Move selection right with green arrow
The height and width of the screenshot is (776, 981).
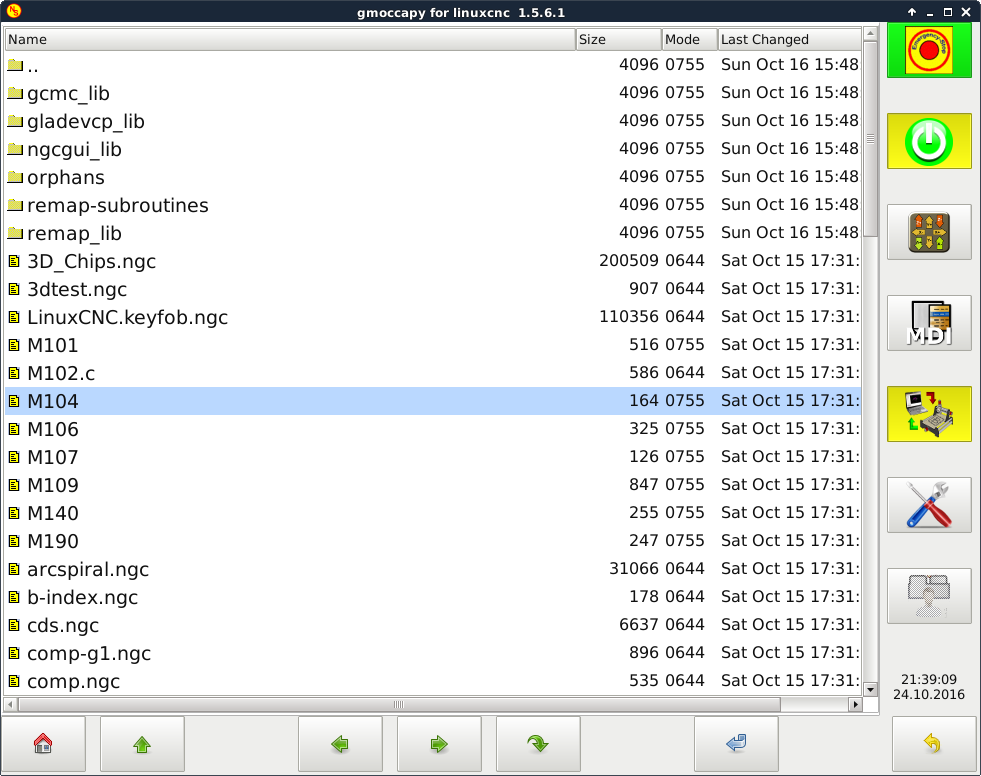[439, 744]
